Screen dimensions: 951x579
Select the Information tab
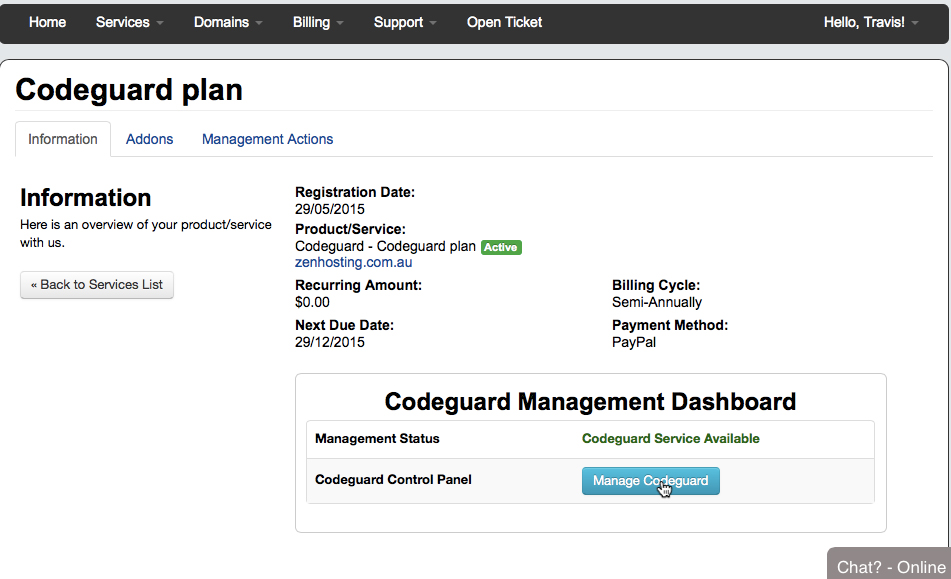point(62,139)
